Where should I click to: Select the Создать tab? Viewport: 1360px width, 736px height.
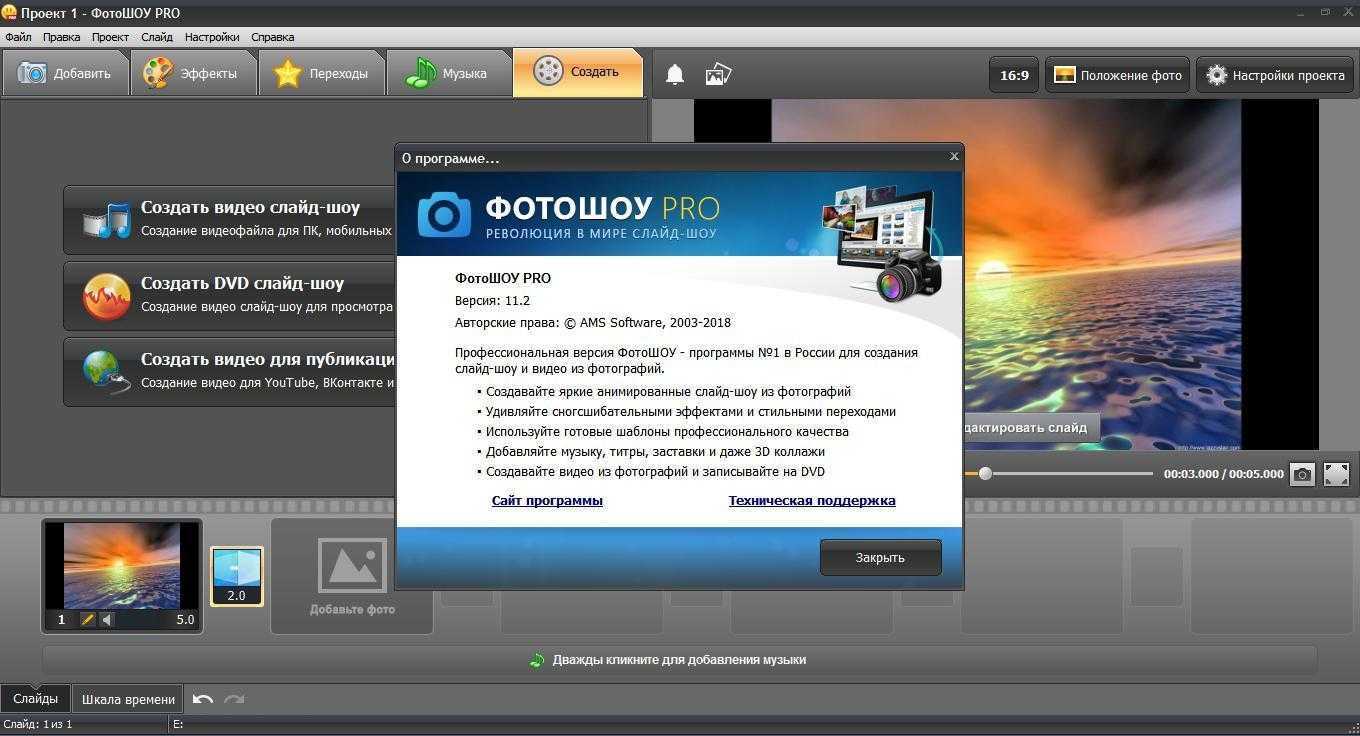click(578, 72)
